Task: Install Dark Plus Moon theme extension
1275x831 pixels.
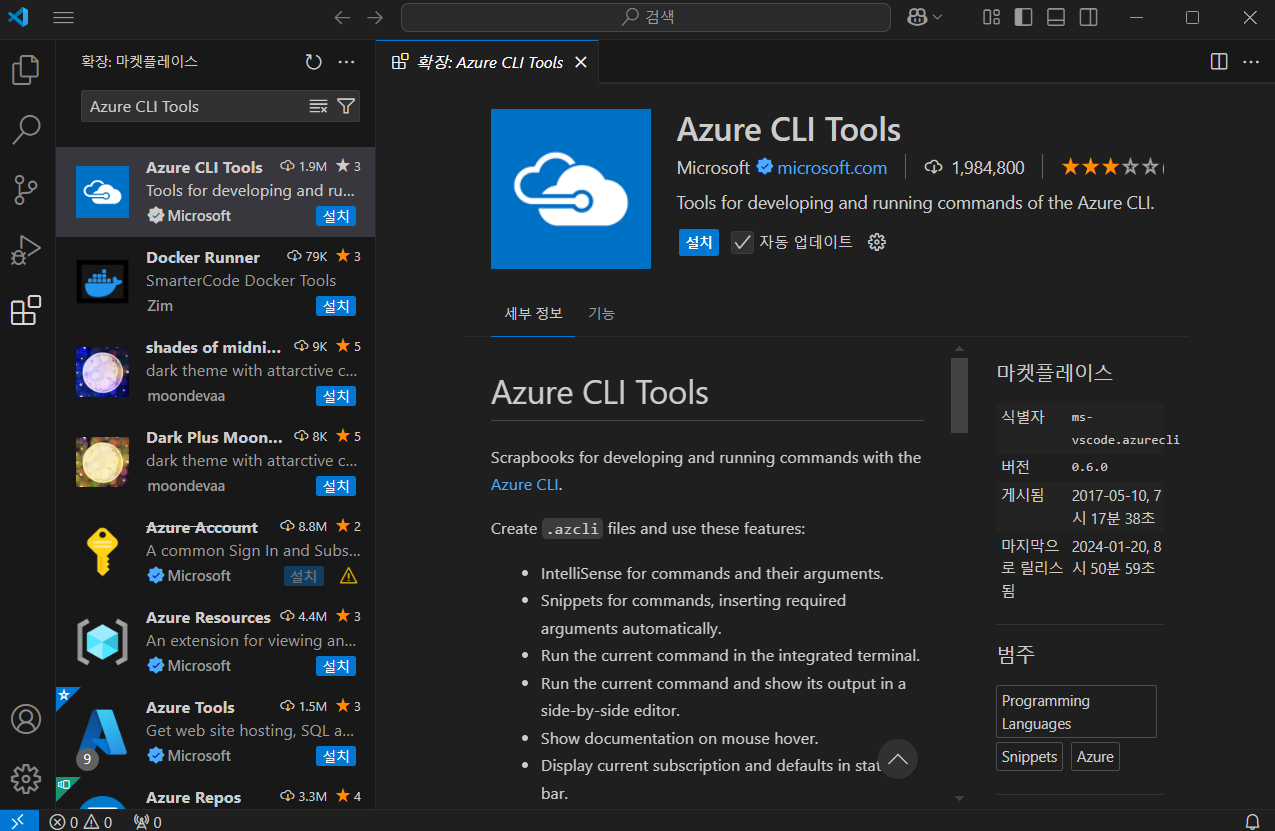Action: [336, 486]
